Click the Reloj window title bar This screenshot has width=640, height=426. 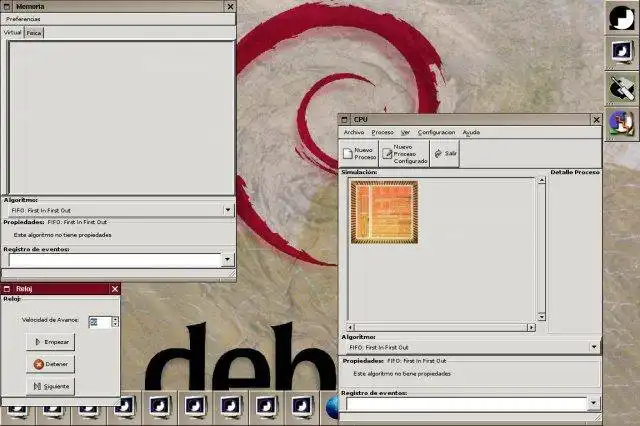click(x=60, y=289)
